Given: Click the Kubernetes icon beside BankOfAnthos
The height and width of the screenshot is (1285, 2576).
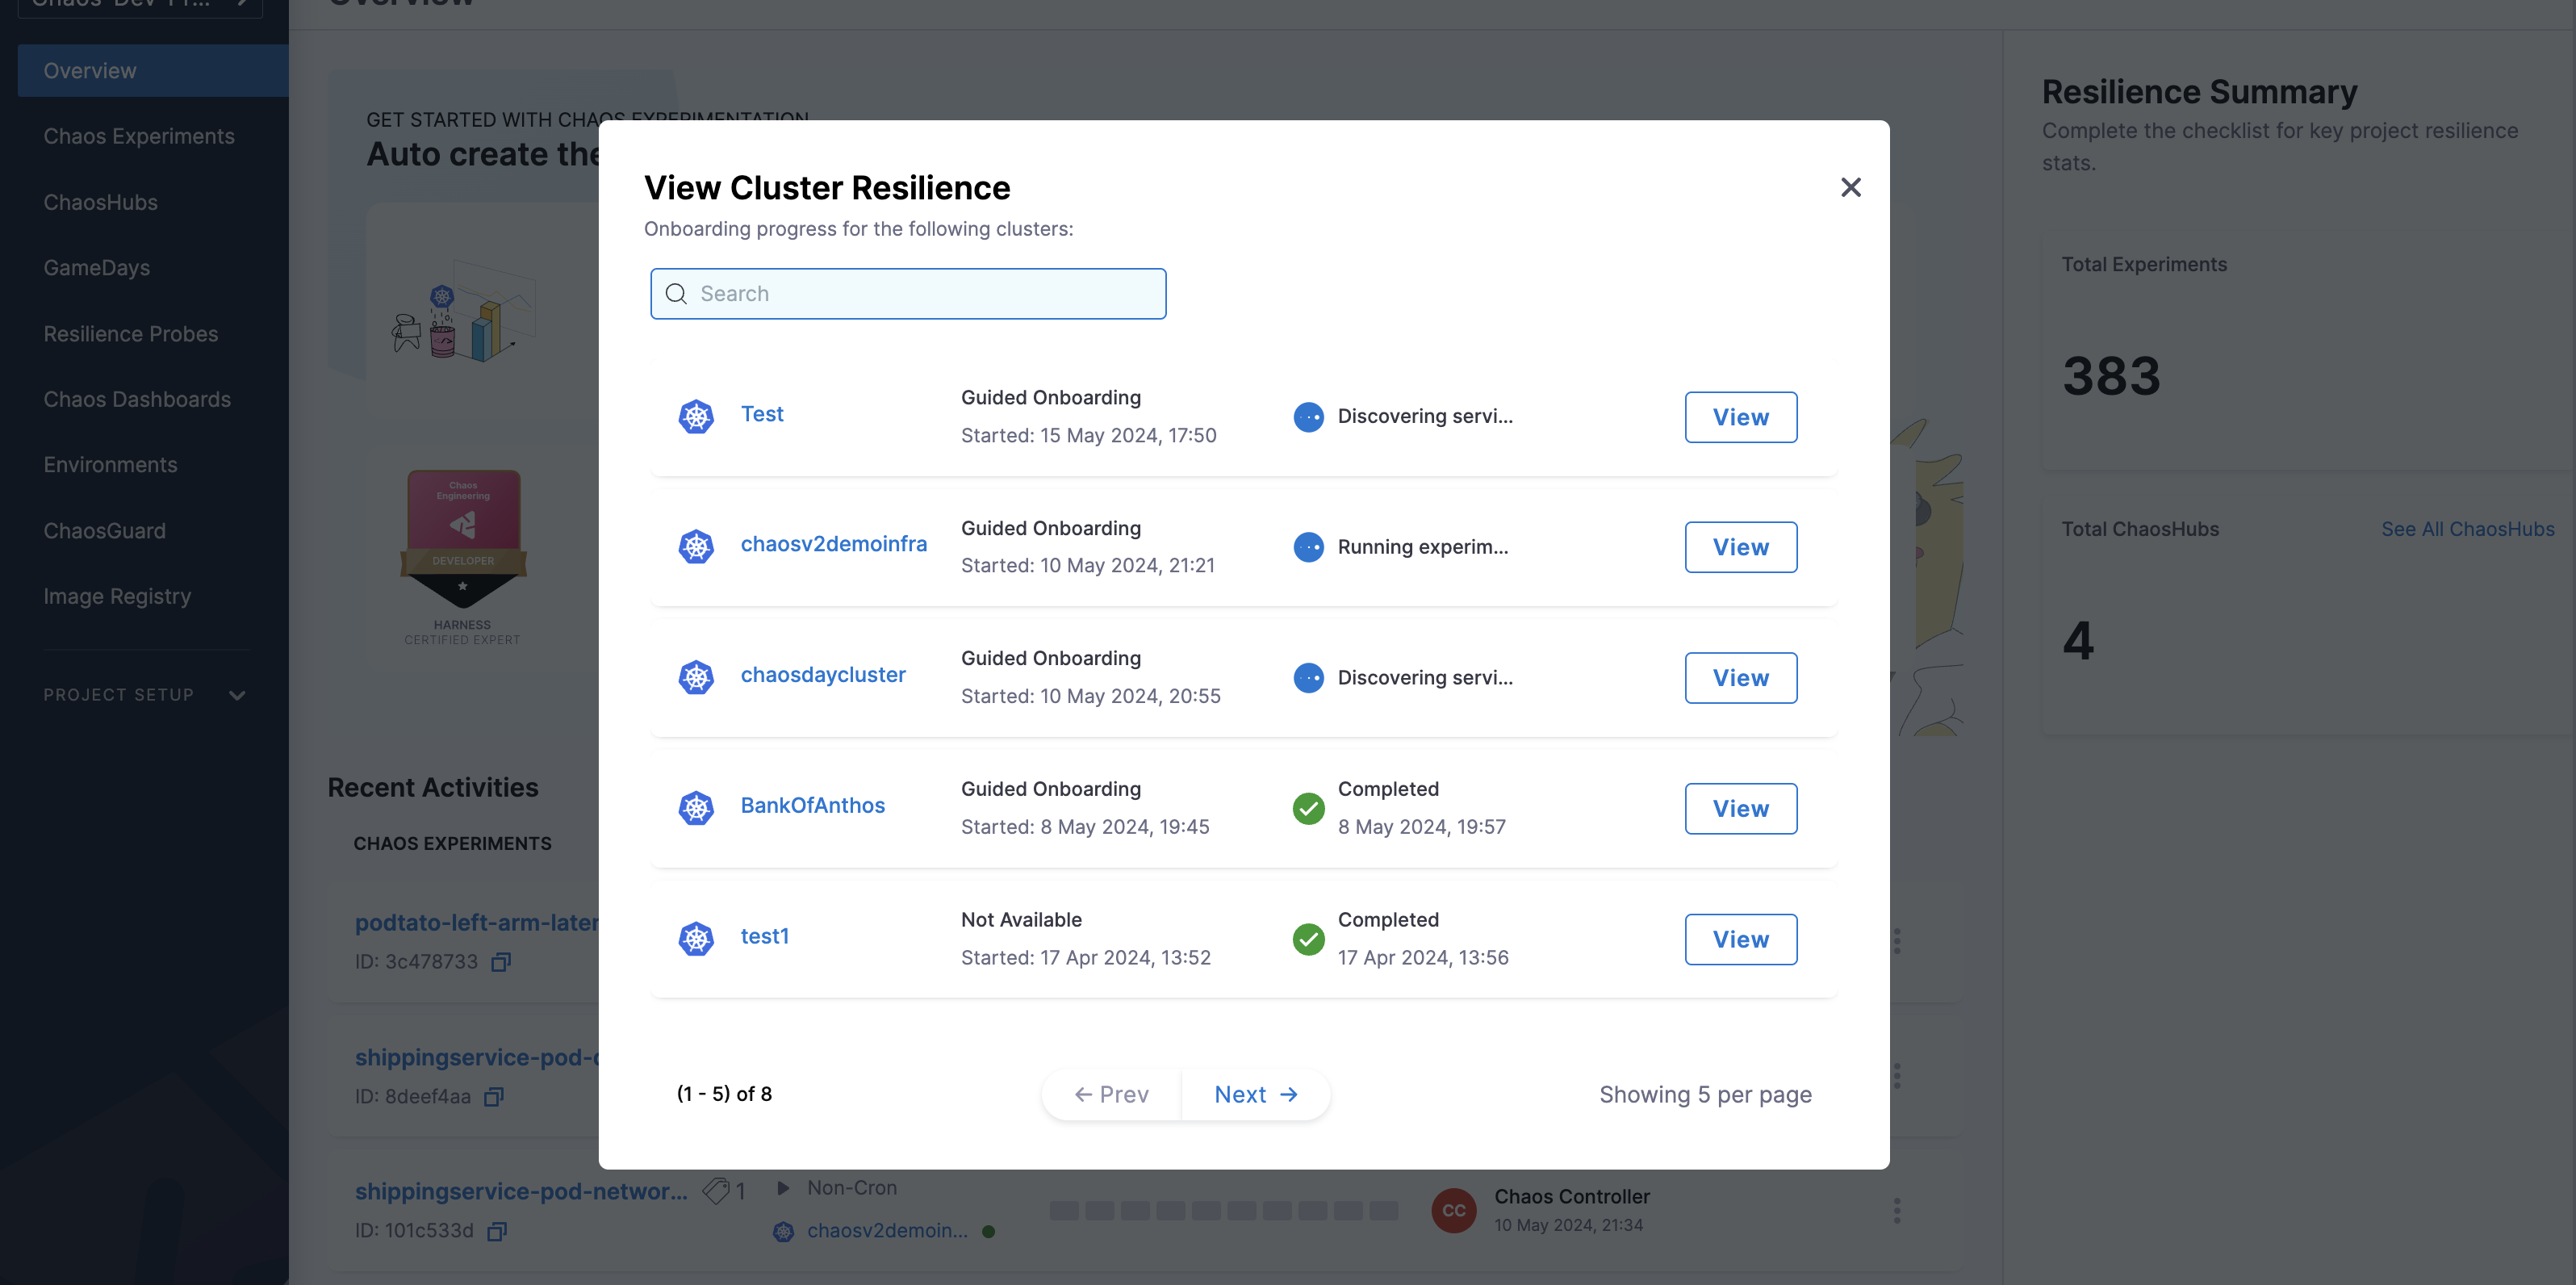Looking at the screenshot, I should 696,807.
